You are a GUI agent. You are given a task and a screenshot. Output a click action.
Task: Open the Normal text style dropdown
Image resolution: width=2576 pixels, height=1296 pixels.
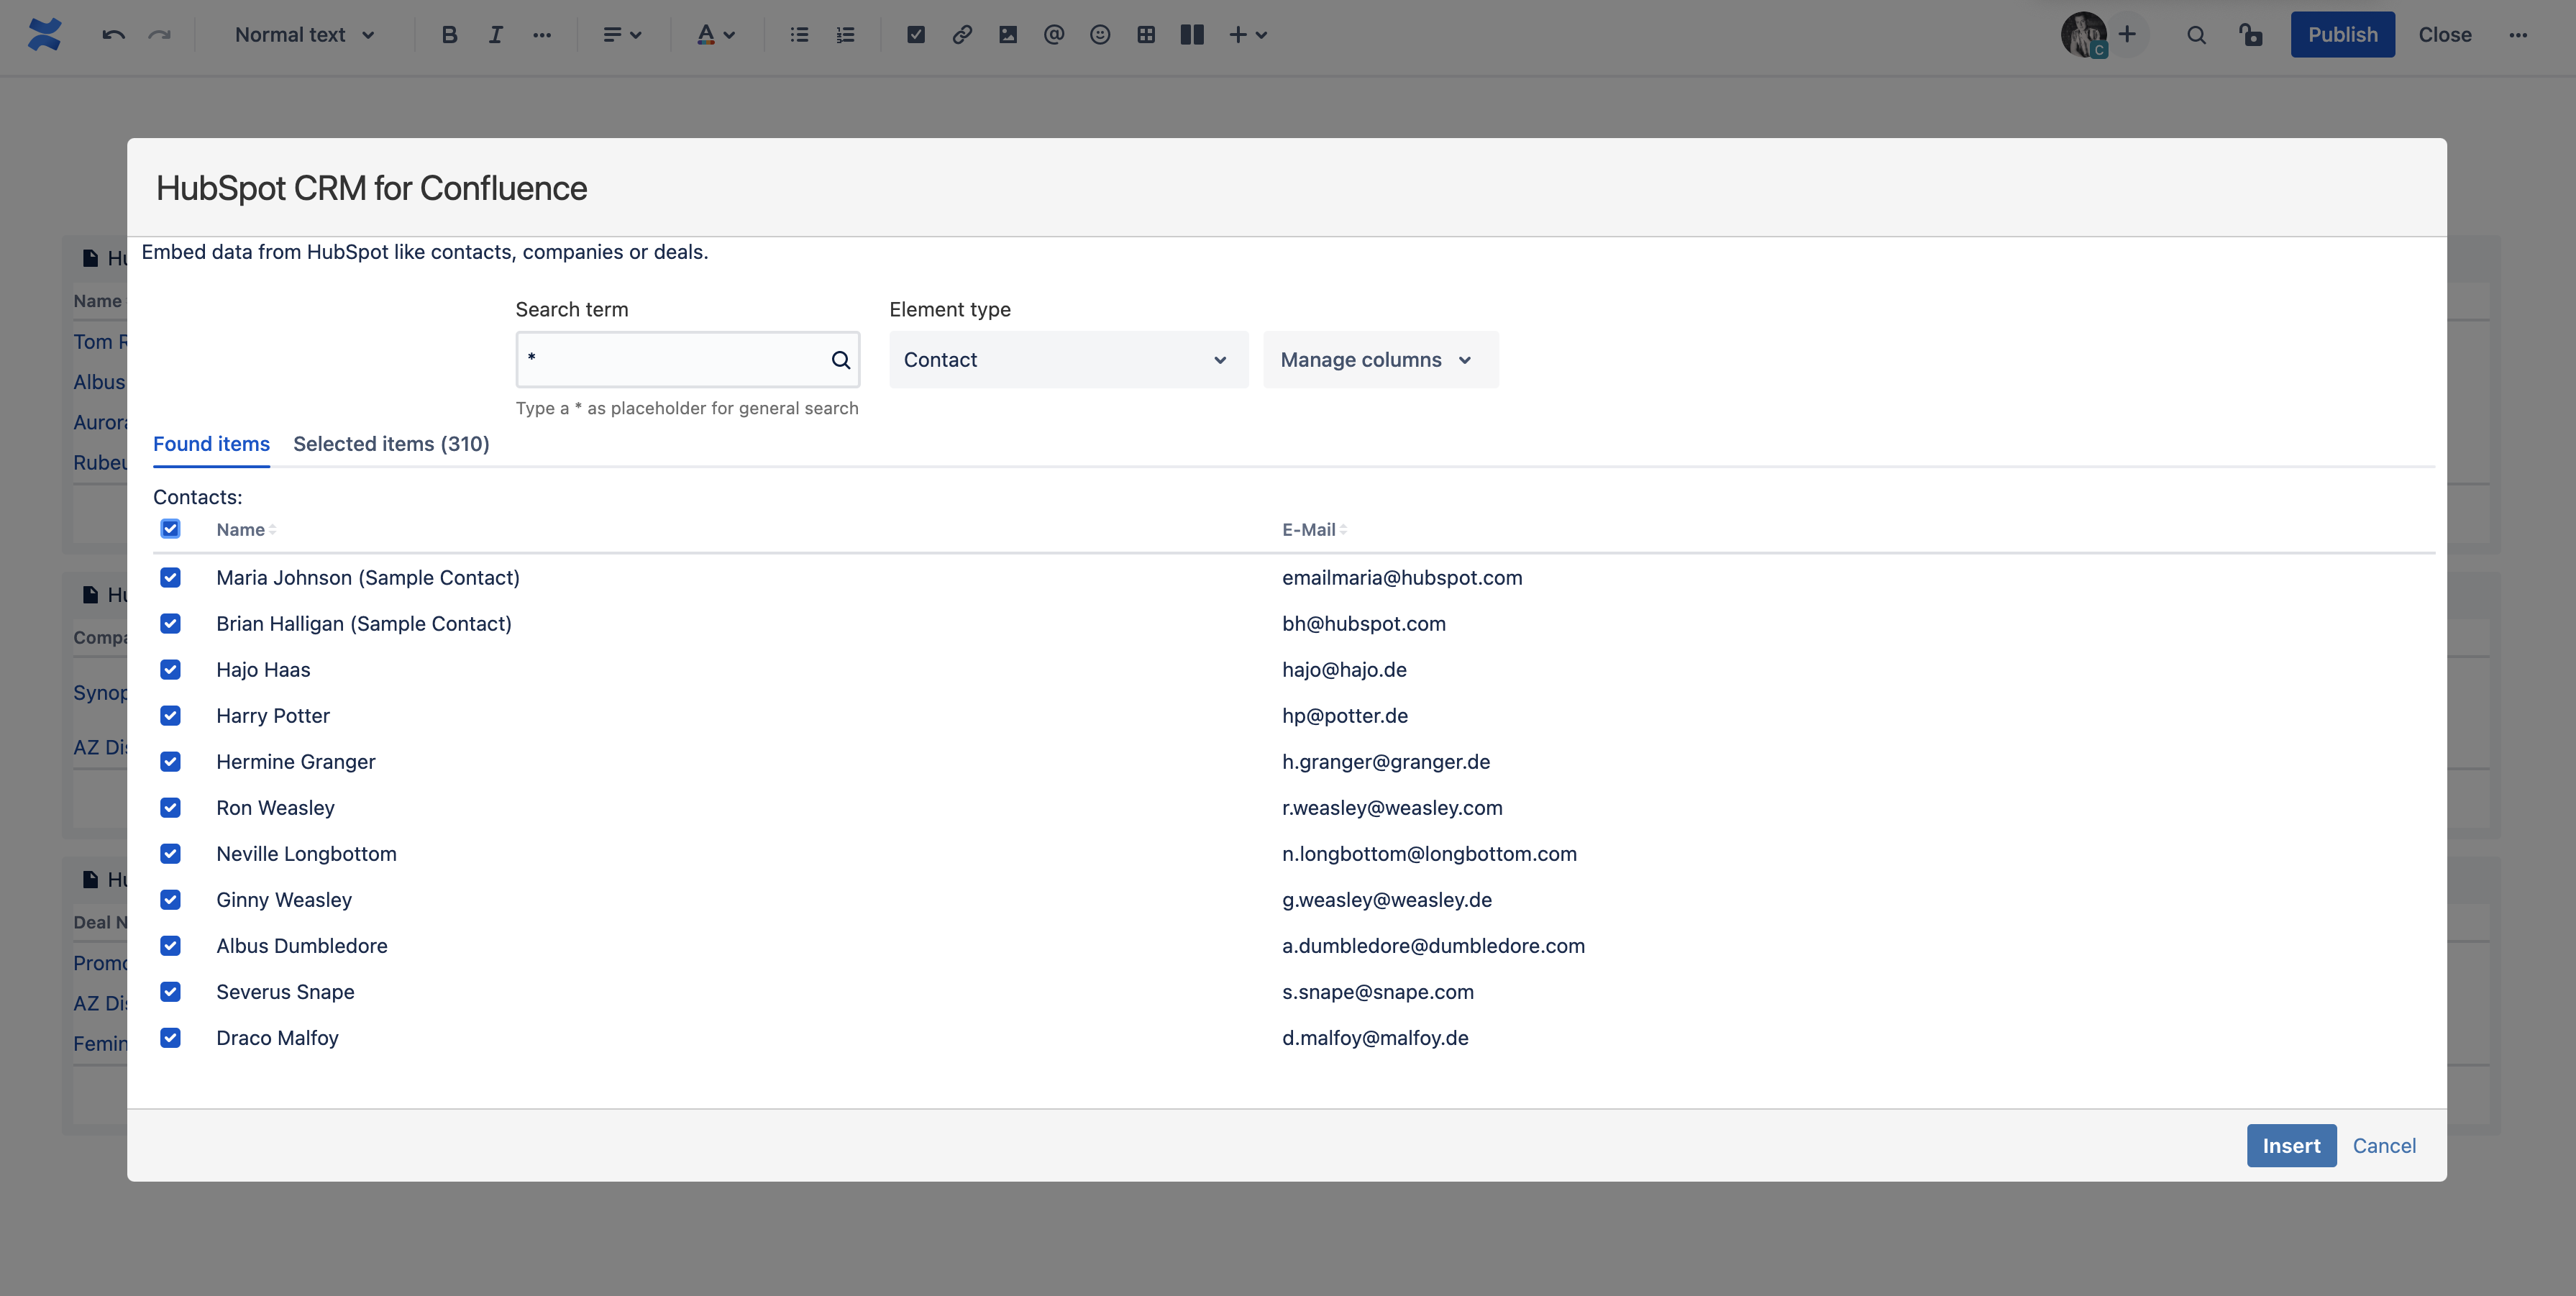(305, 35)
